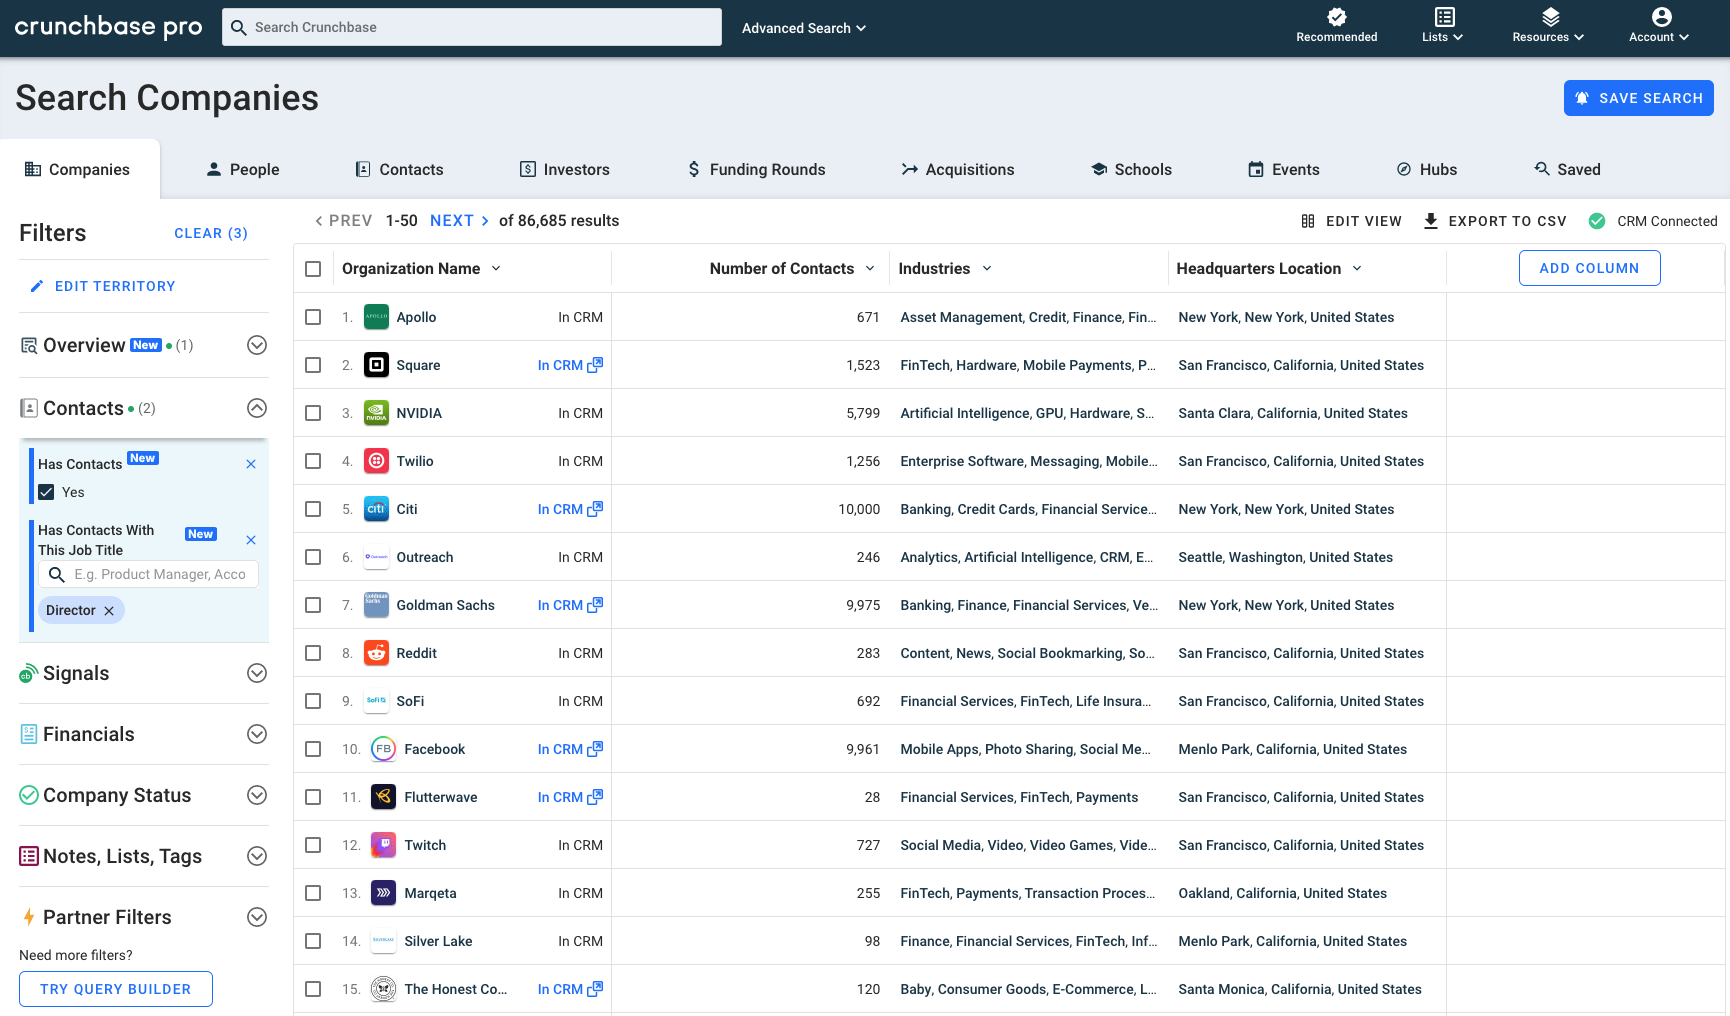This screenshot has height=1016, width=1730.
Task: Click the Signals section icon
Action: [29, 673]
